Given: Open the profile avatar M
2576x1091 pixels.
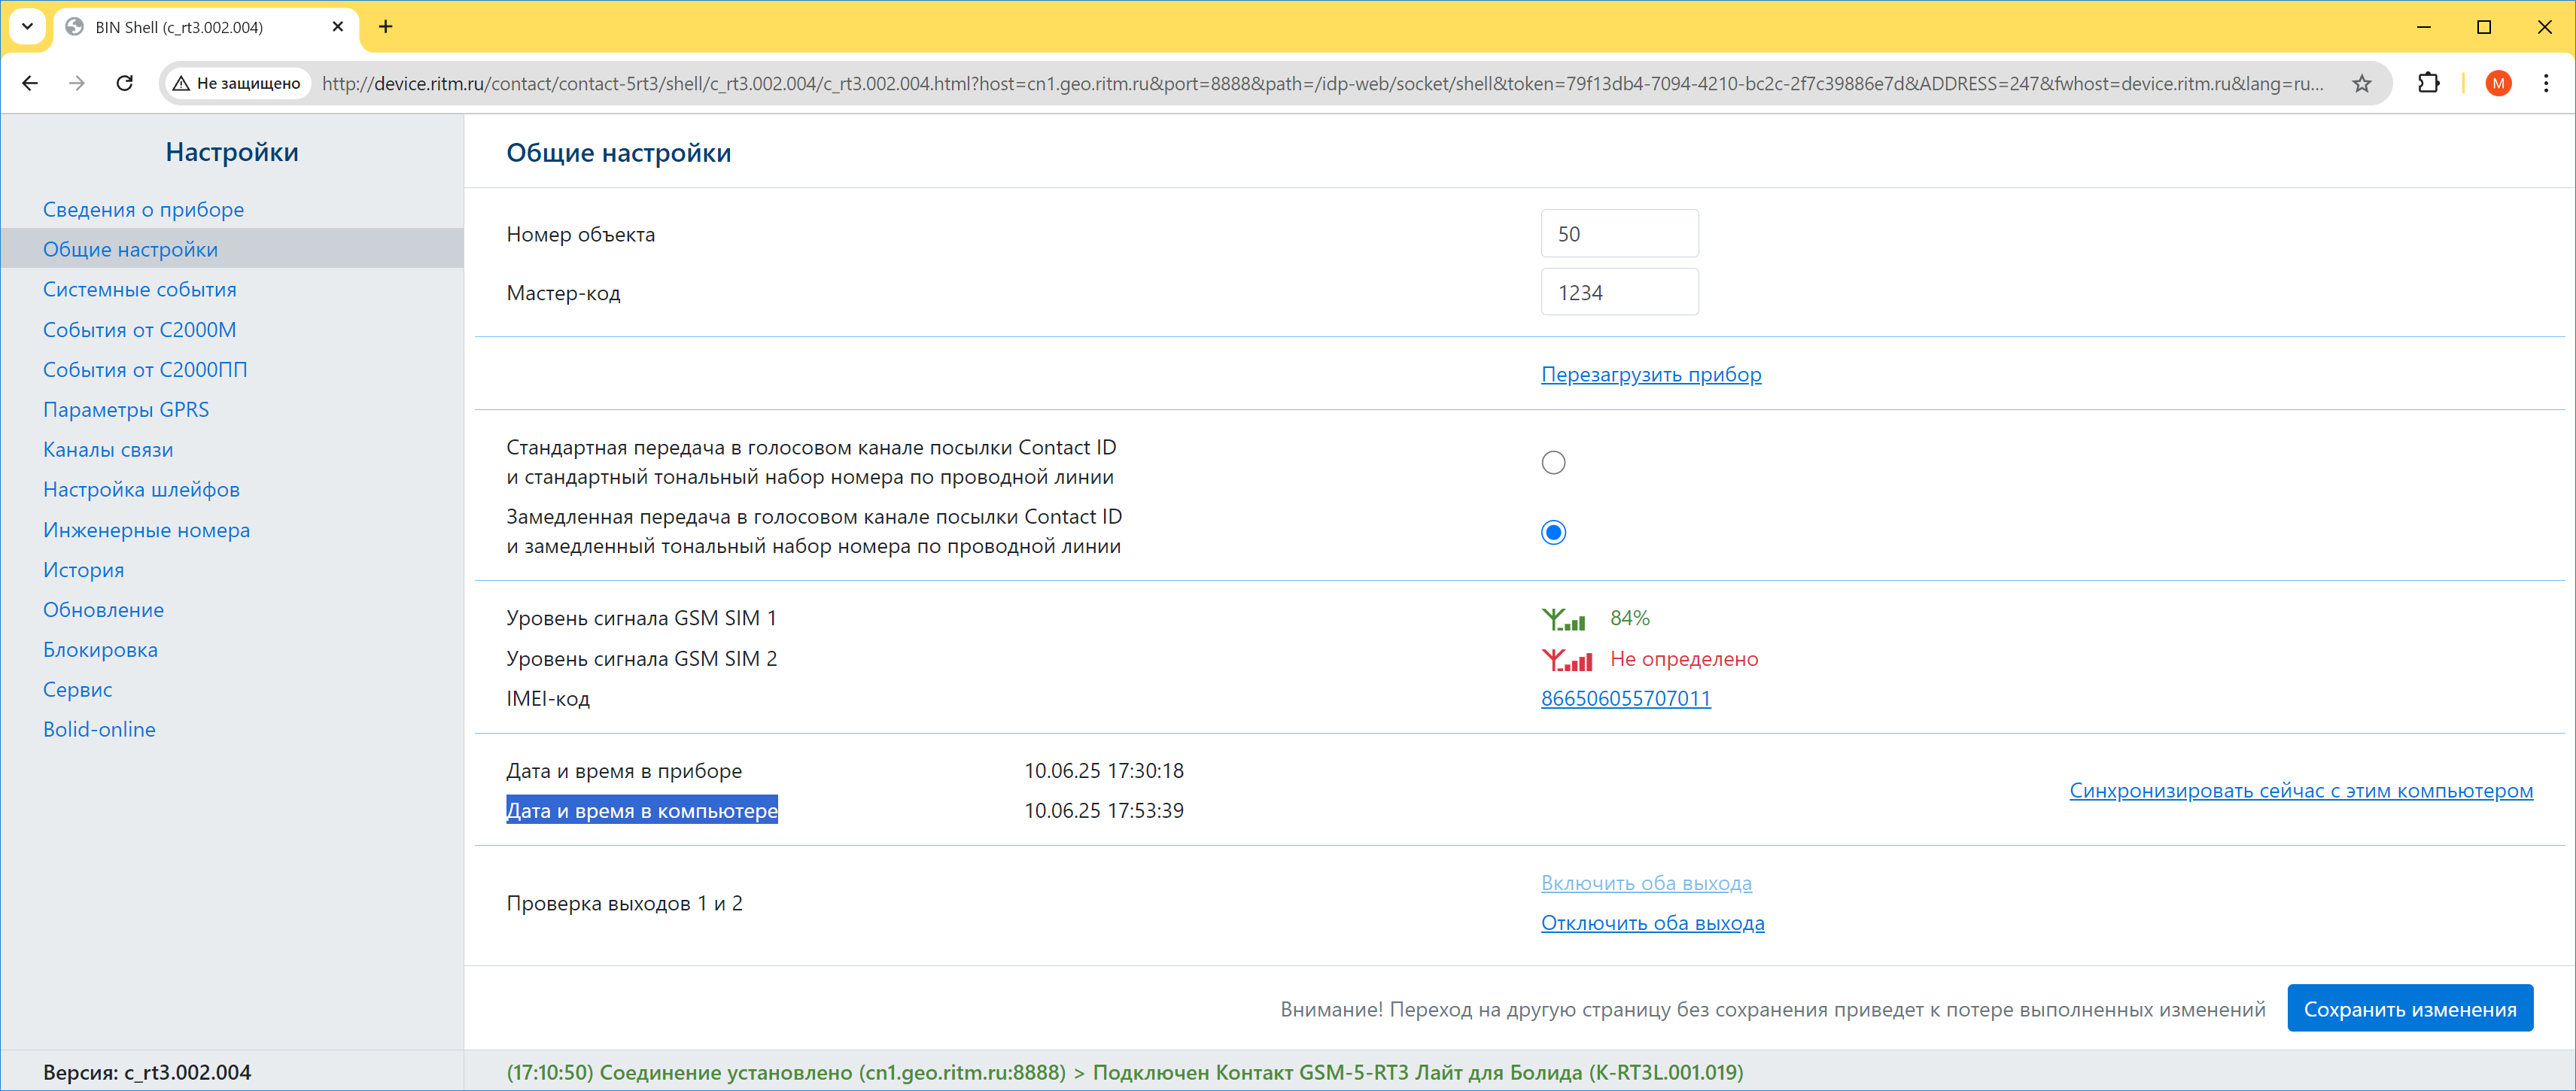Looking at the screenshot, I should point(2498,83).
